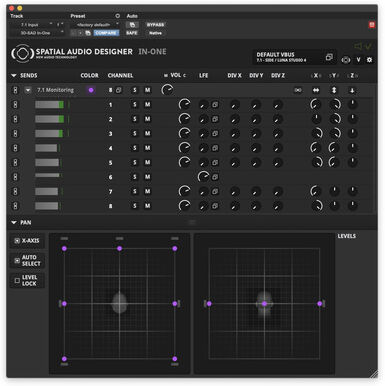Viewport: 385px width, 386px height.
Task: Click the round logo icon next to V
Action: [346, 60]
